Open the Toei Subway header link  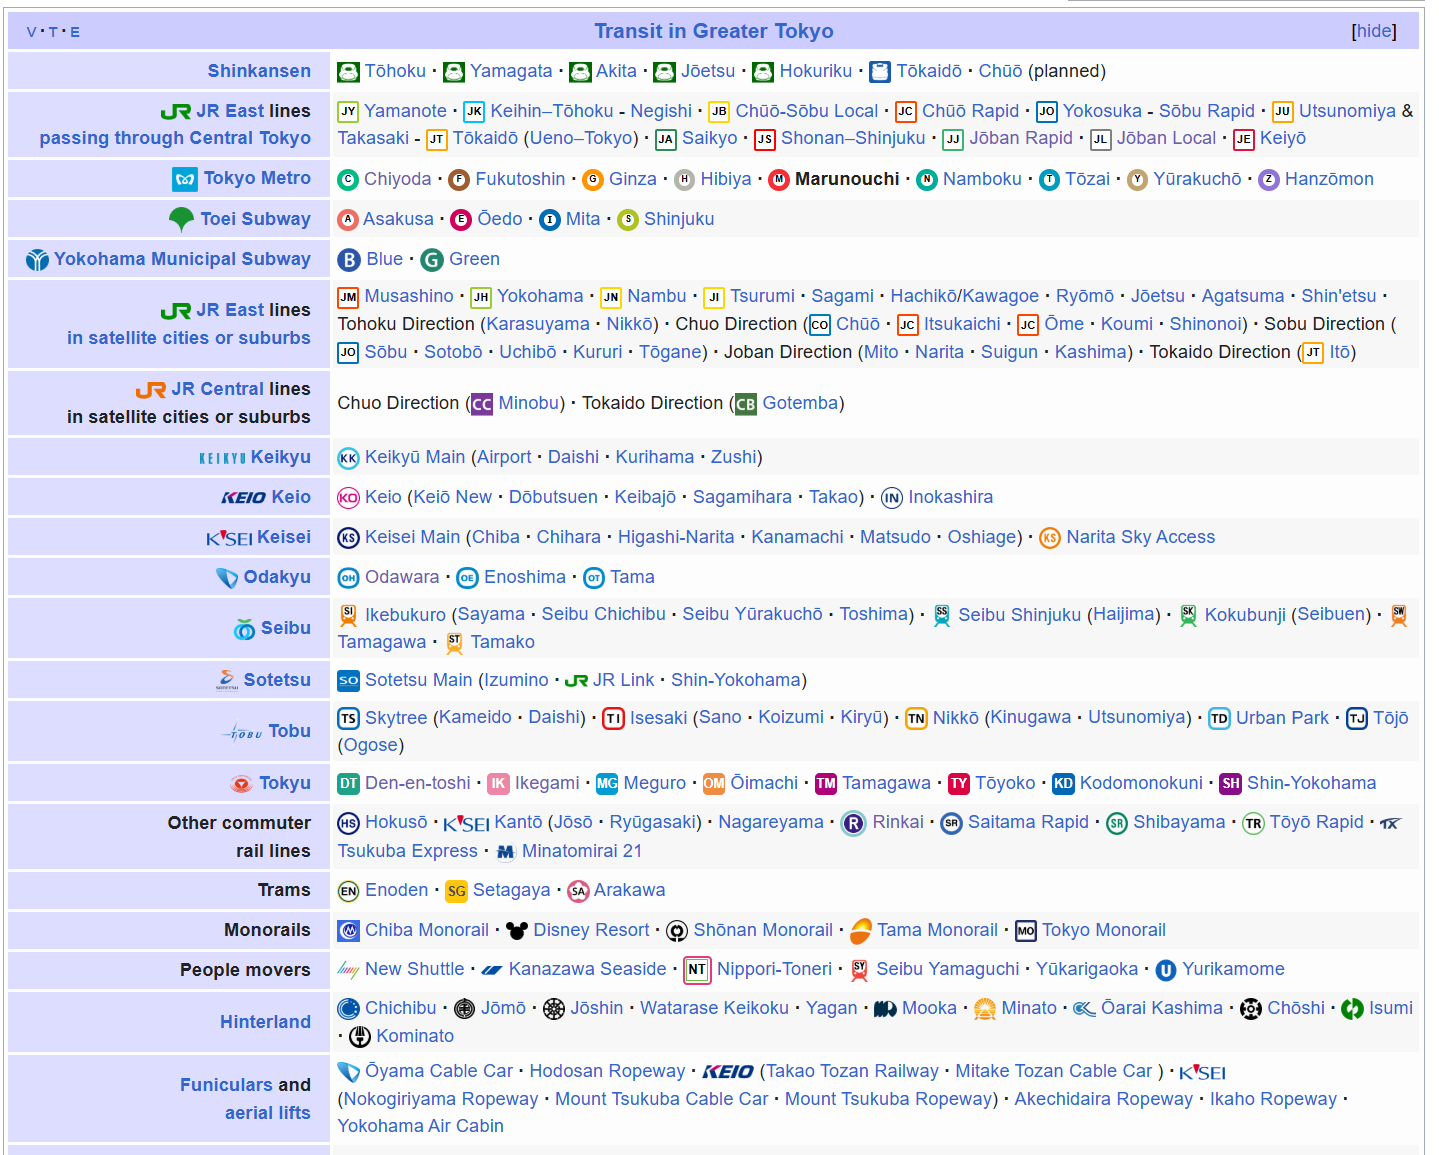point(255,219)
